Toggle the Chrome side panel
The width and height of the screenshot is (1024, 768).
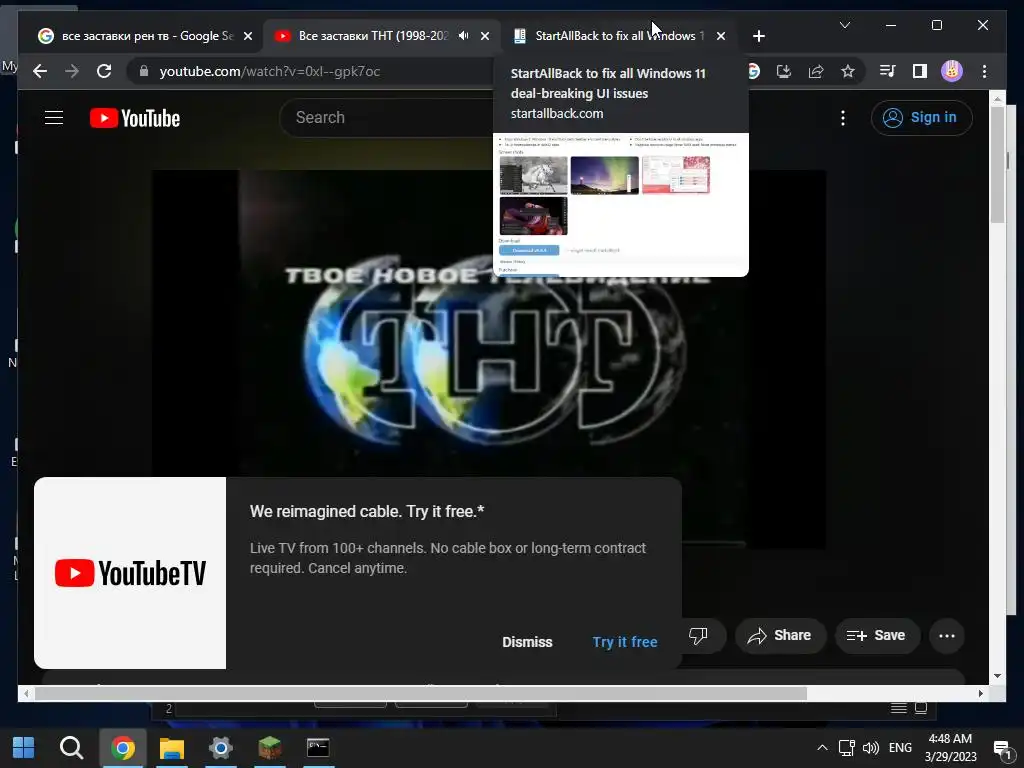pos(920,71)
